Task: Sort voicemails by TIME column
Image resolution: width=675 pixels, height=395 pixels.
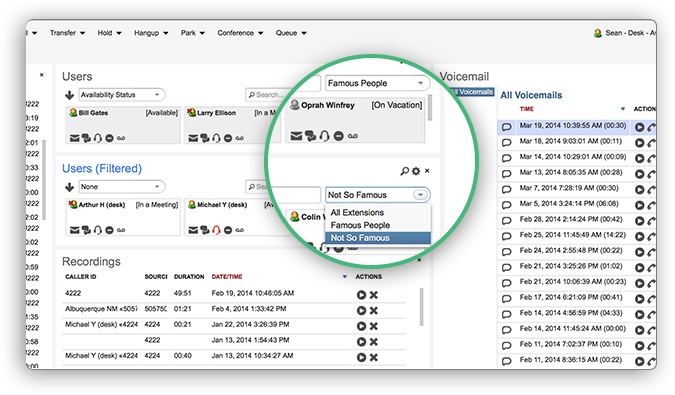Action: pos(526,109)
